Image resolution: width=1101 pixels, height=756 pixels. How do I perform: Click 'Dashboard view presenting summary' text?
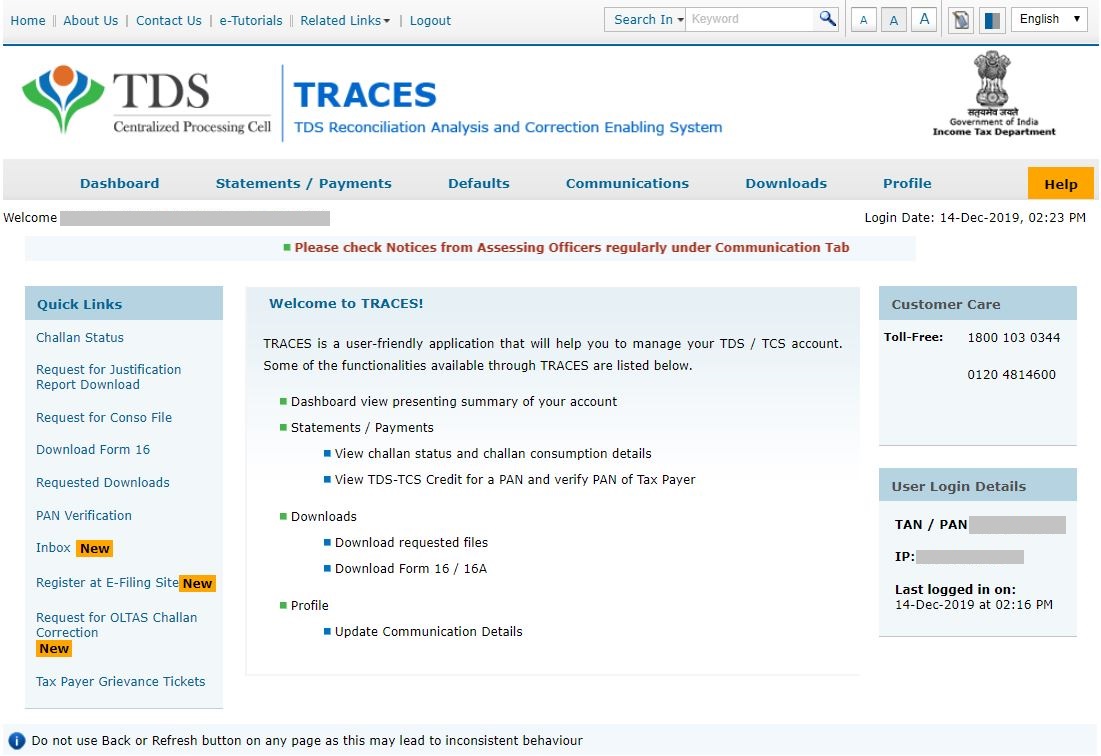click(454, 402)
